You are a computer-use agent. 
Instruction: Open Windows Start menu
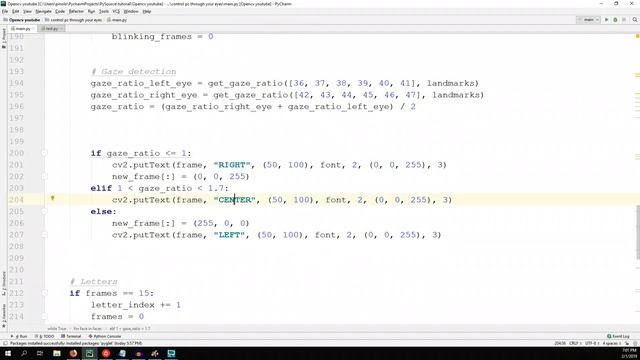pyautogui.click(x=7, y=353)
